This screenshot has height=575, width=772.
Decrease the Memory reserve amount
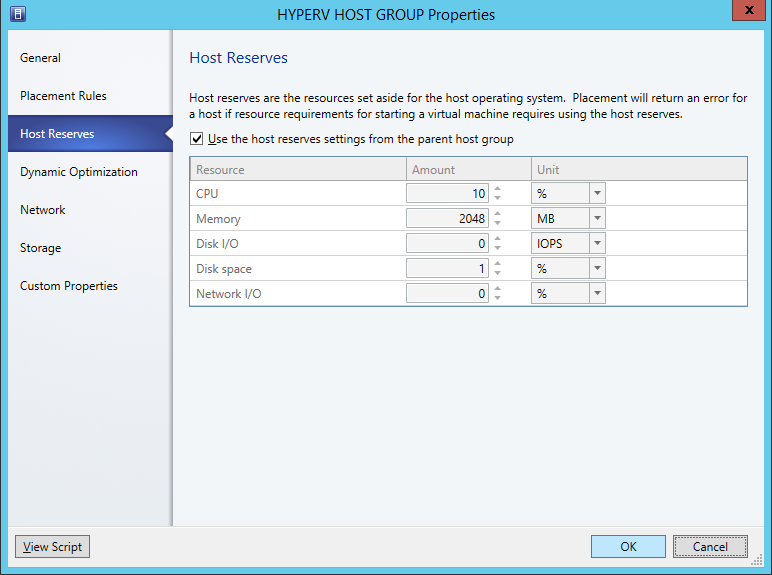(497, 223)
